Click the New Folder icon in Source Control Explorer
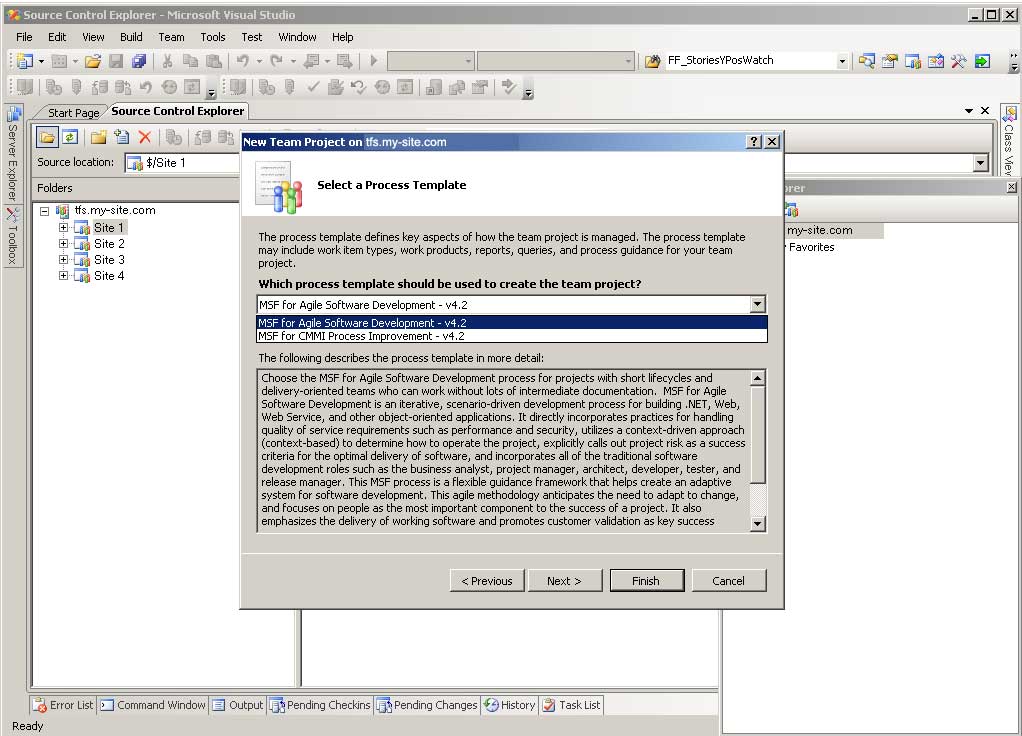Image resolution: width=1022 pixels, height=736 pixels. pos(98,137)
